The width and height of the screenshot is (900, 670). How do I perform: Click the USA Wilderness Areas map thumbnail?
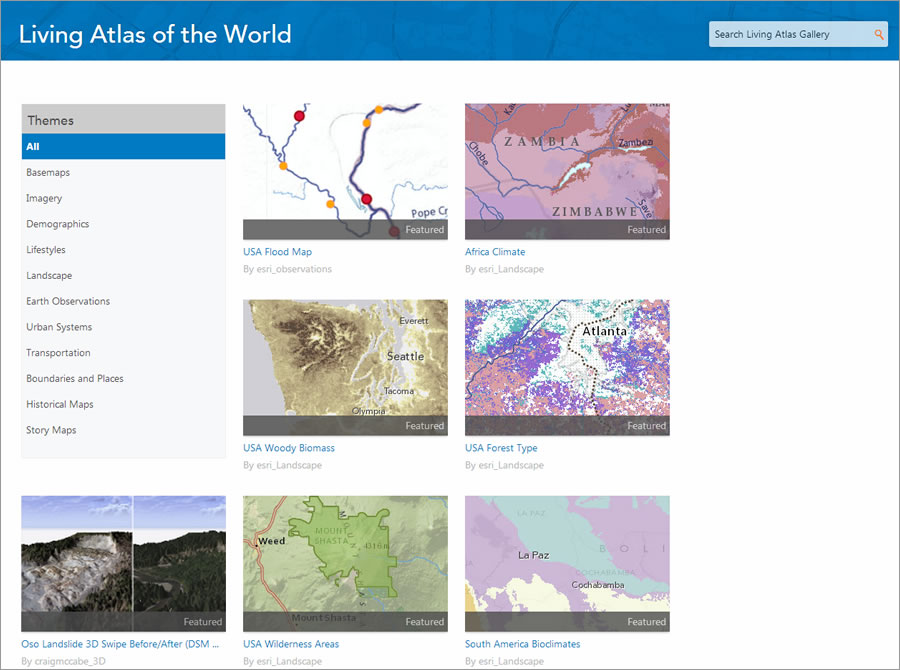(x=345, y=563)
